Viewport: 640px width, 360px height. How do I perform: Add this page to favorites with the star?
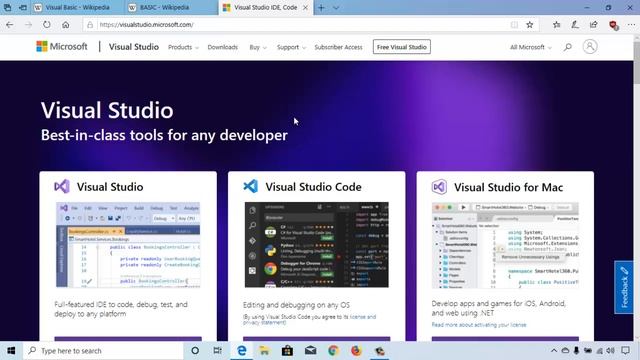pyautogui.click(x=530, y=25)
